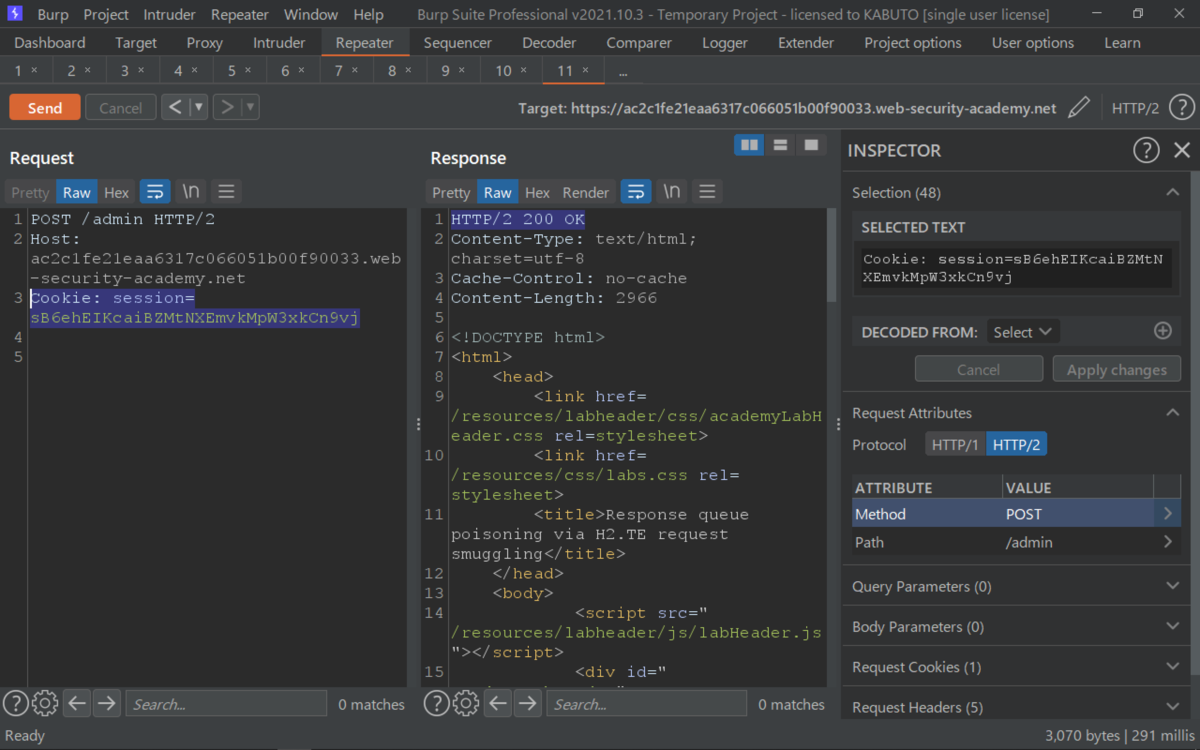Go to previous request search match
The width and height of the screenshot is (1200, 750).
coord(77,704)
